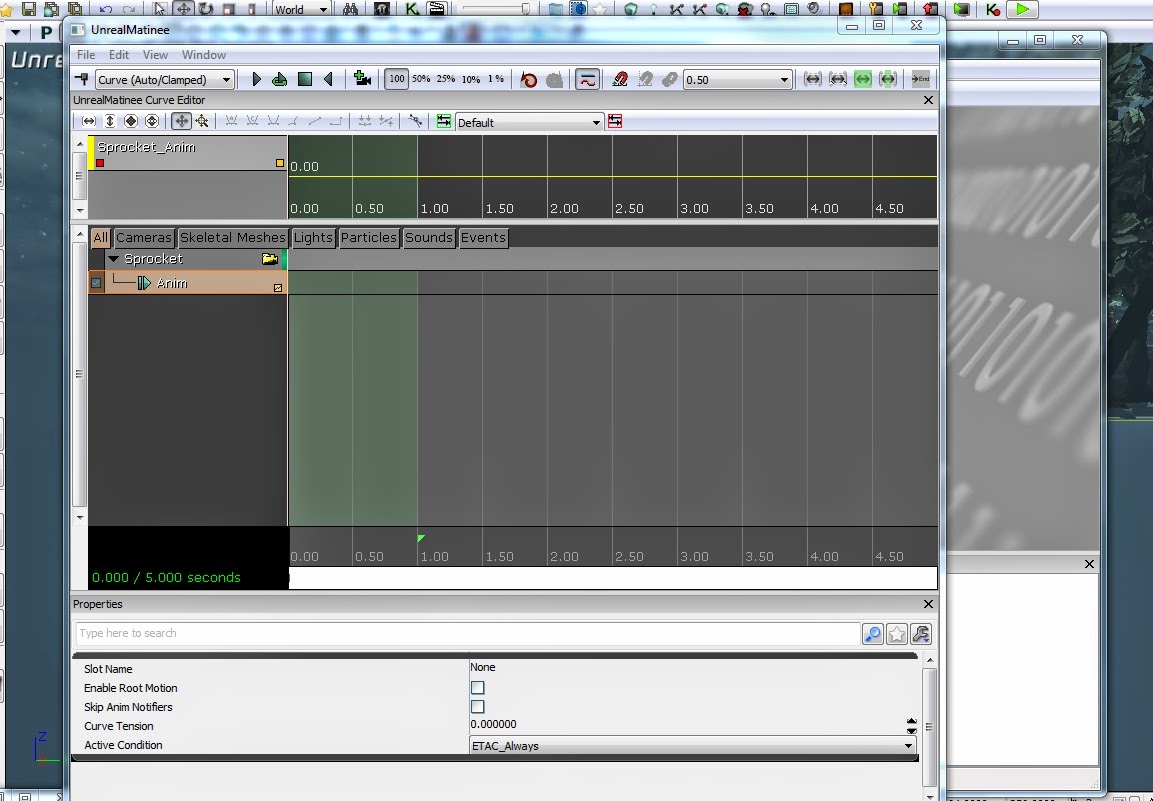1153x801 pixels.
Task: Open the World coordinate dropdown in editor
Action: click(301, 10)
